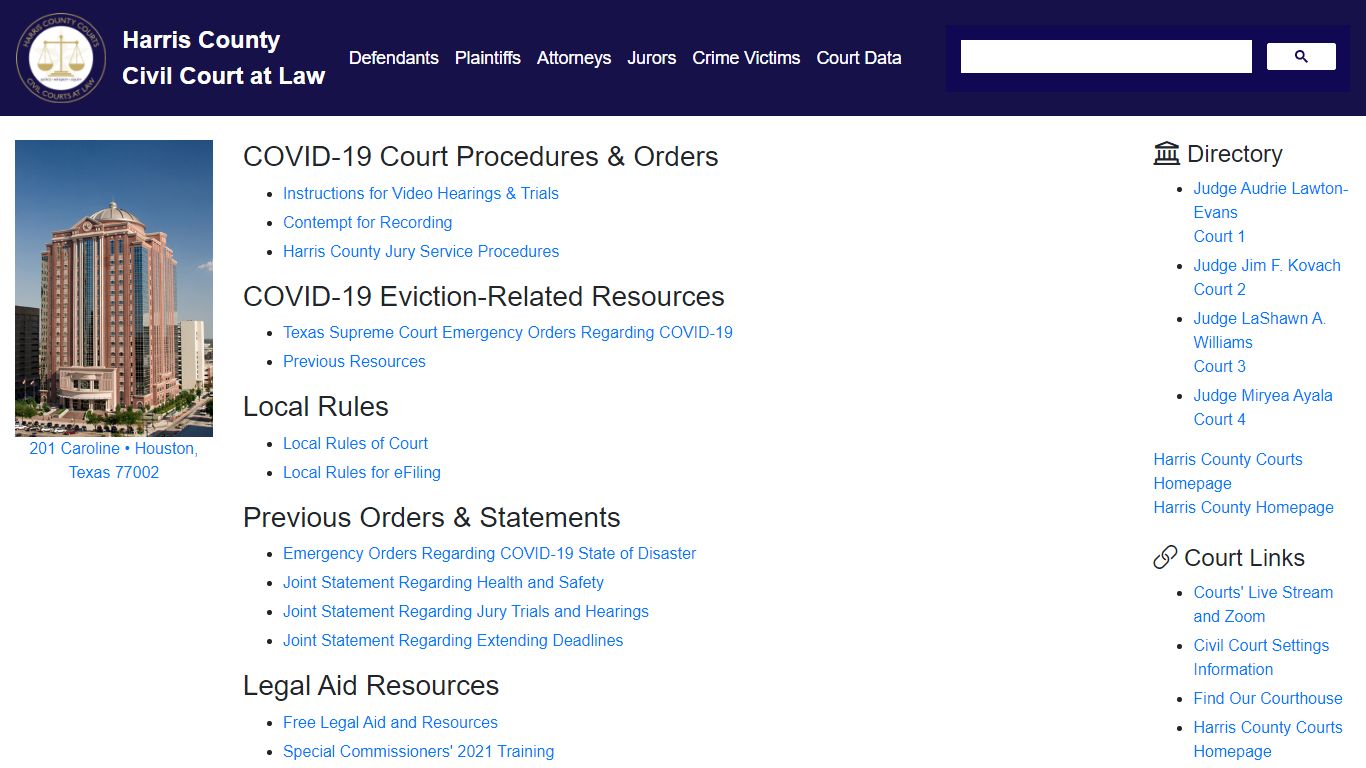Click the Harris County Courts seal logo
This screenshot has width=1366, height=768.
pos(61,58)
